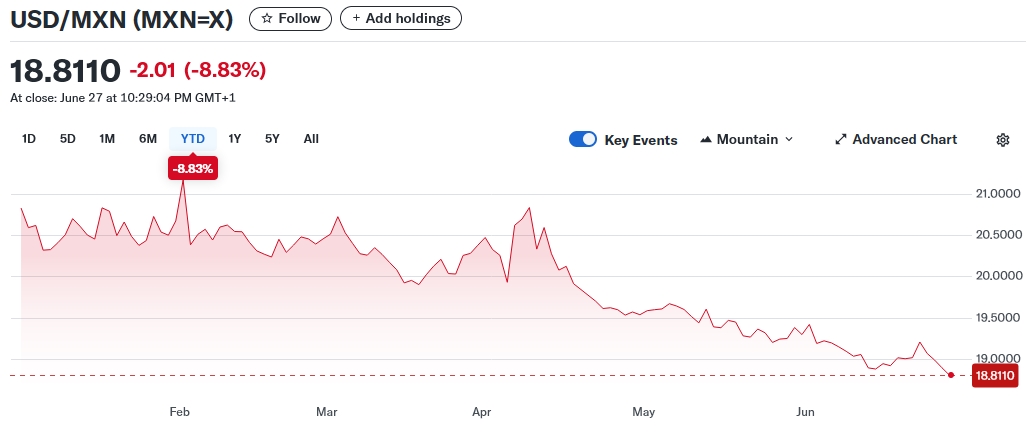1031x432 pixels.
Task: Show the All time range
Action: tap(311, 139)
